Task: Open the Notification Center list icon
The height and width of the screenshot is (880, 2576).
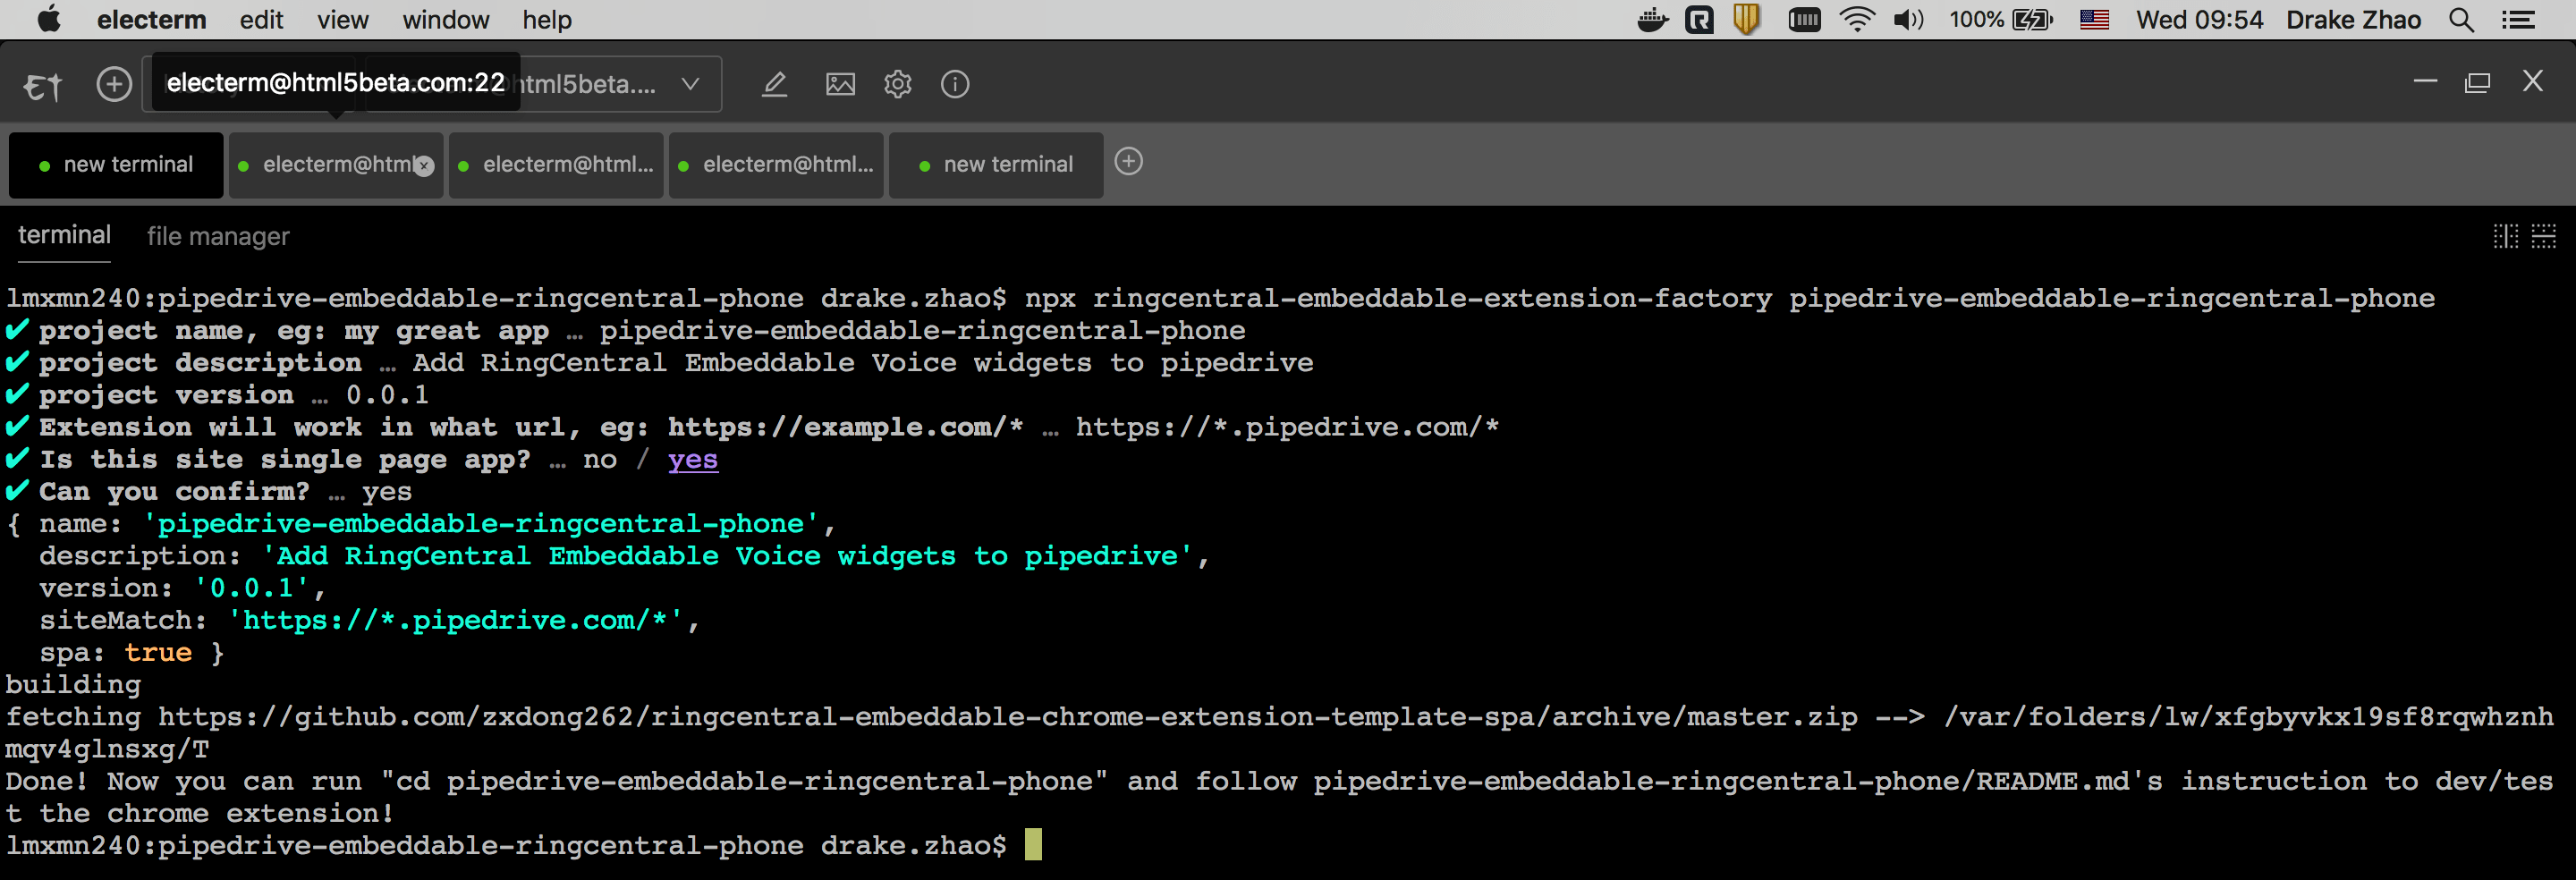Action: tap(2517, 20)
